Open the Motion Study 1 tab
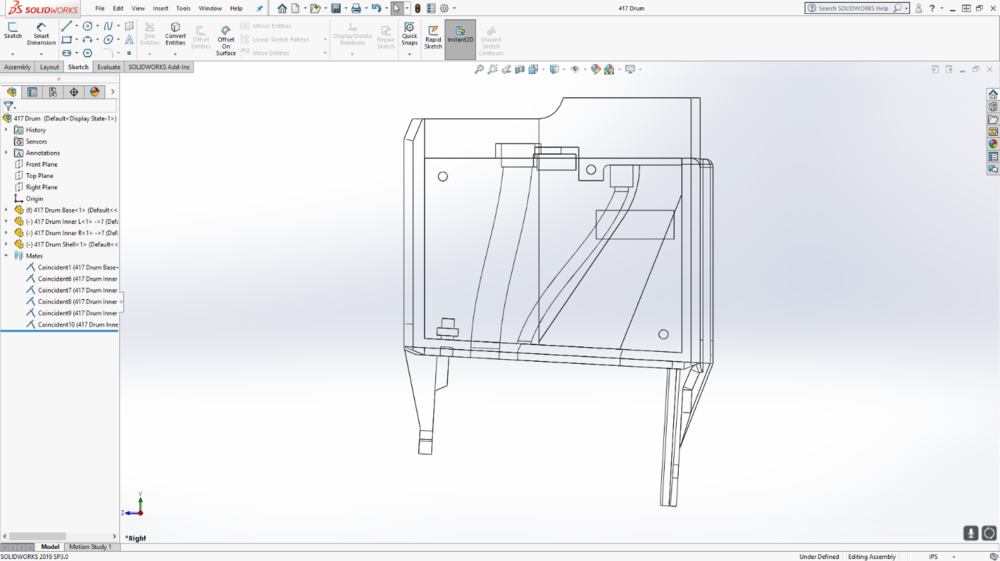Image resolution: width=1000 pixels, height=561 pixels. pyautogui.click(x=89, y=547)
